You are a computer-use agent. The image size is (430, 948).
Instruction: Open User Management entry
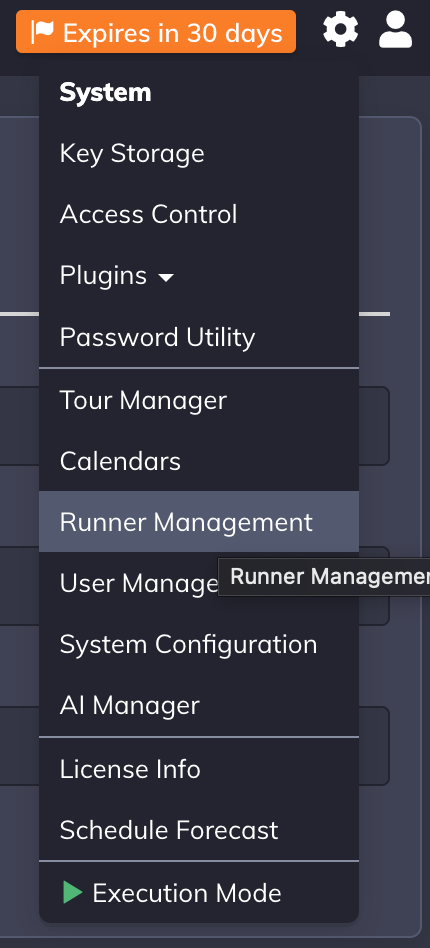[x=199, y=583]
